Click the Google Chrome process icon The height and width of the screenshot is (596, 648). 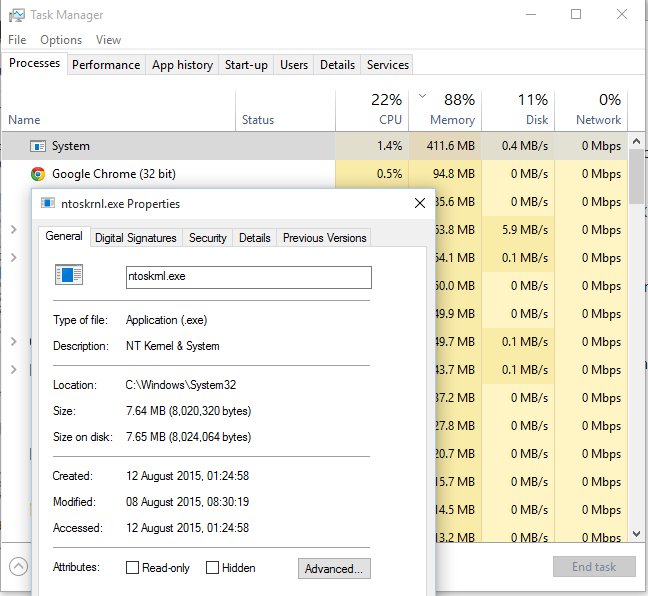(38, 174)
